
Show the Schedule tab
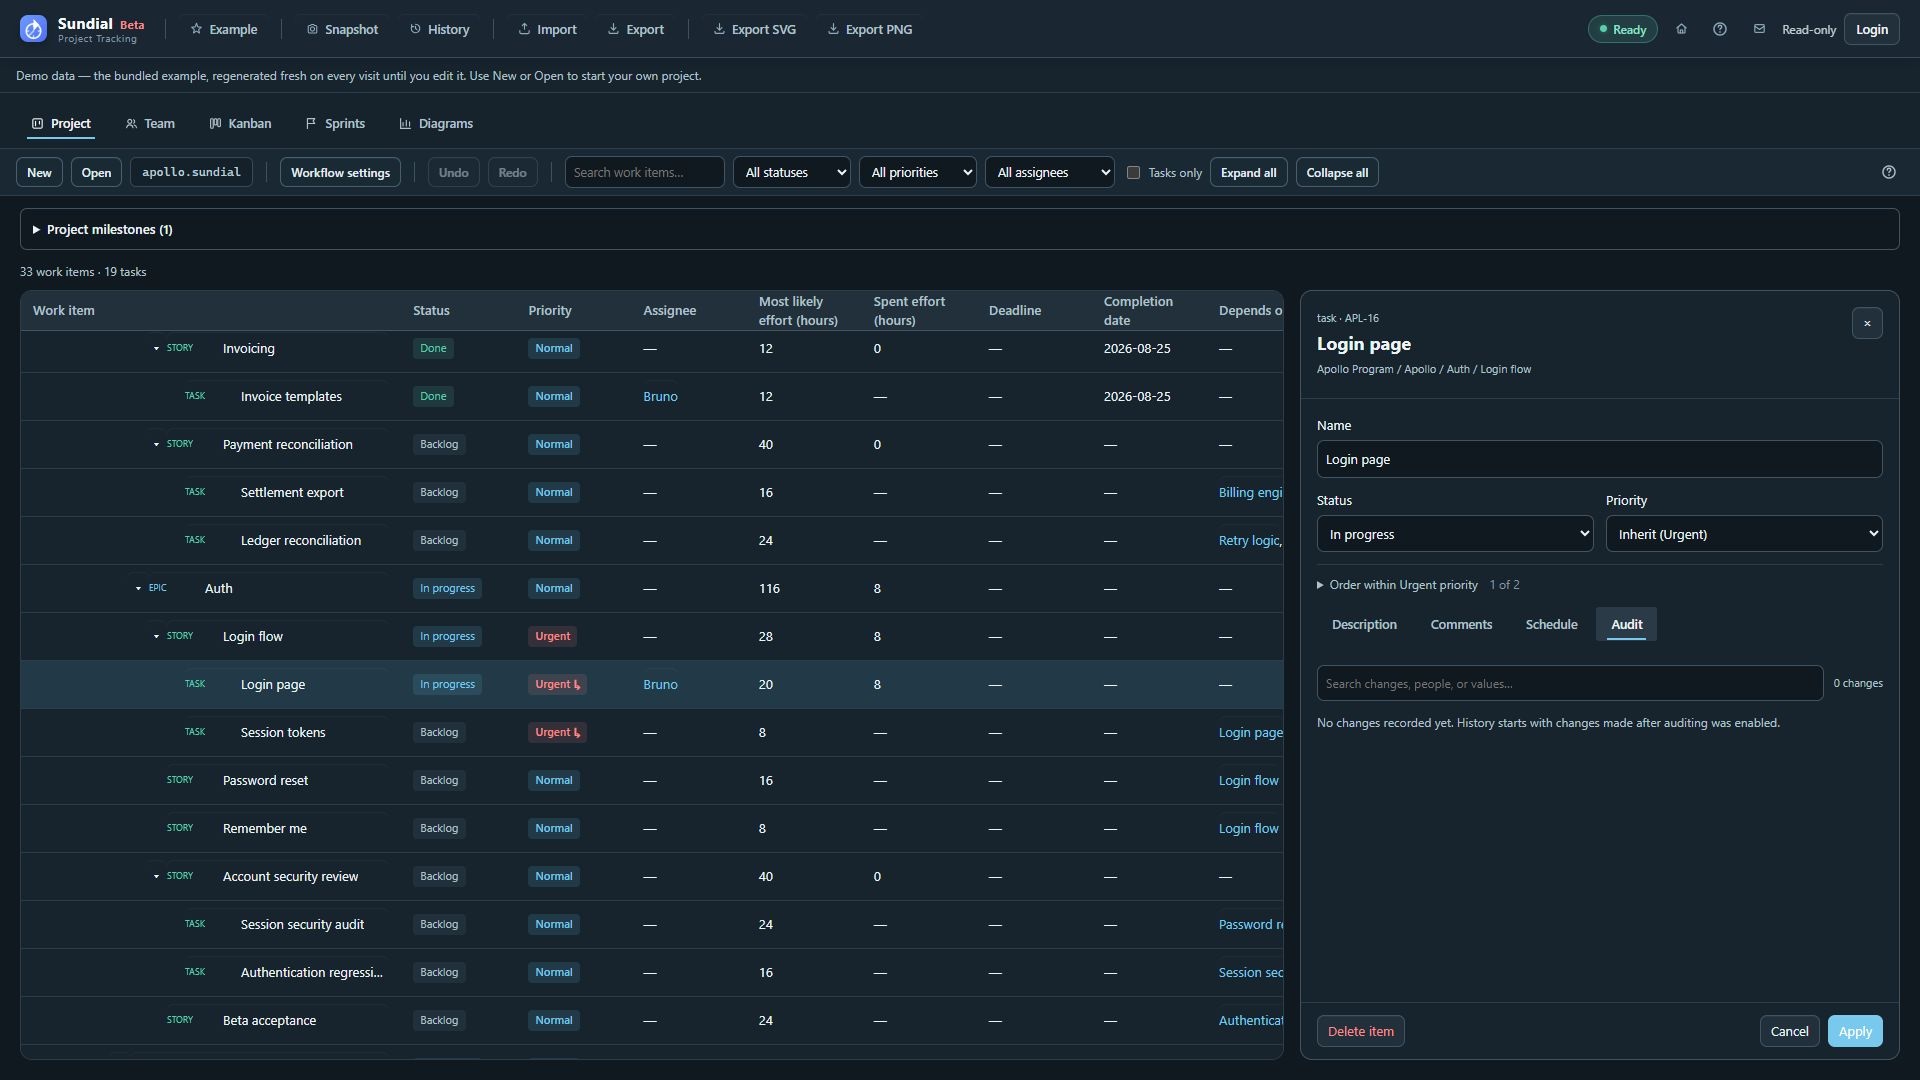coord(1551,624)
